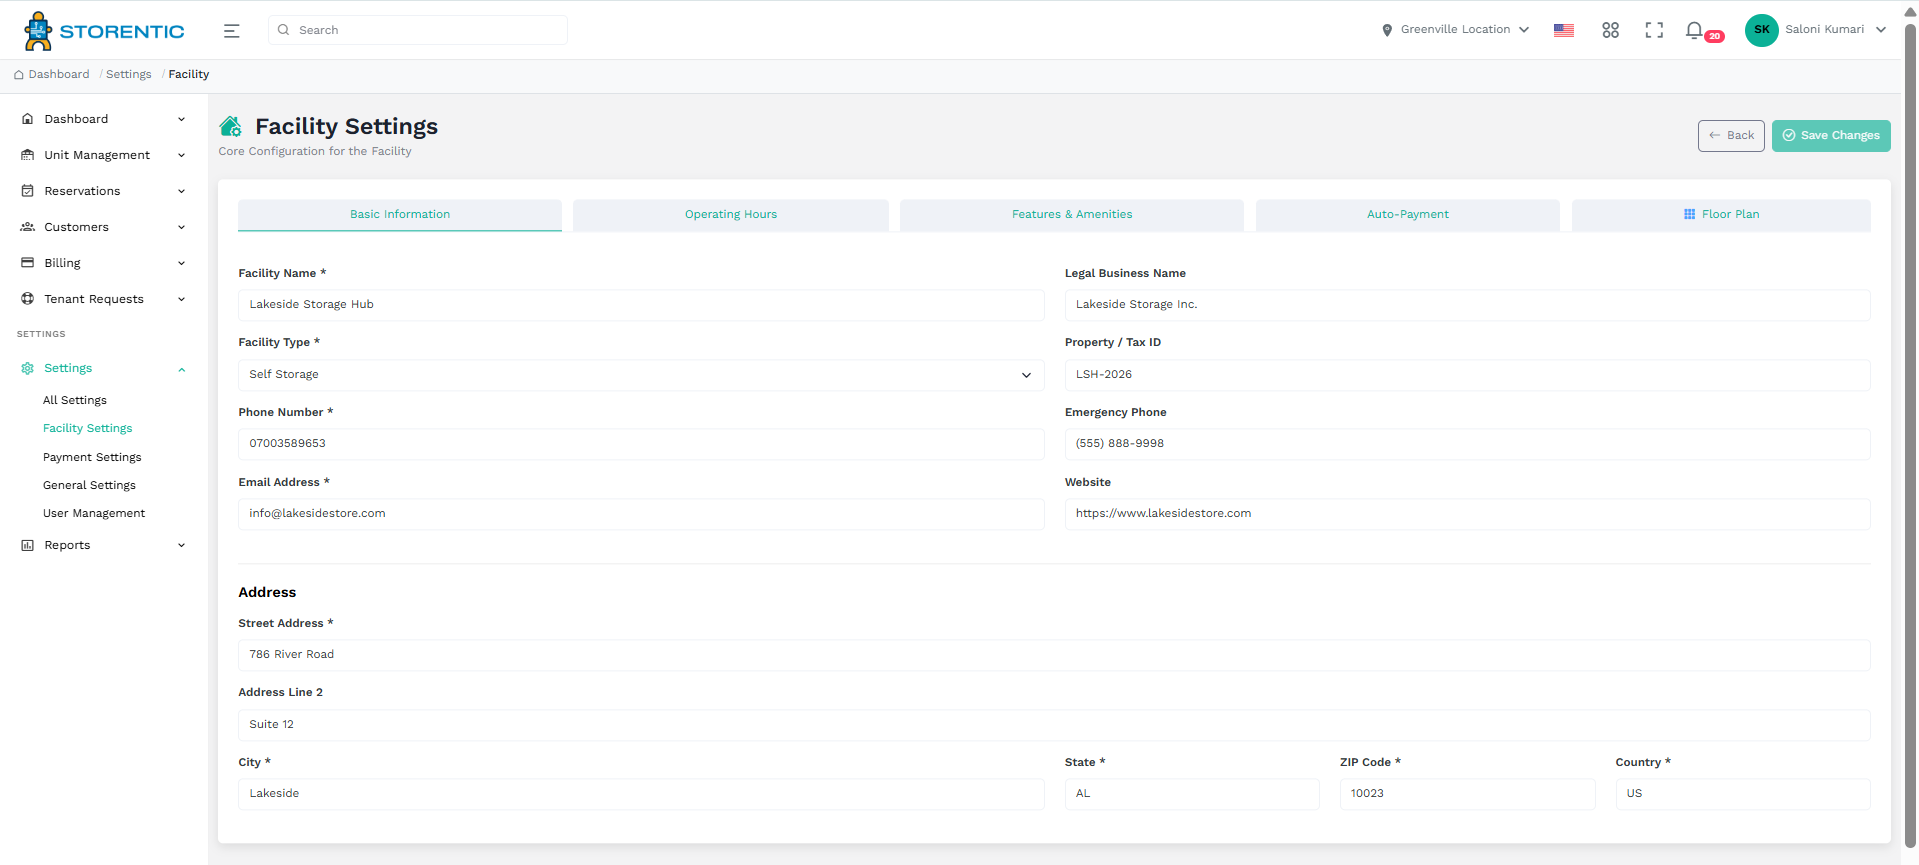Switch to the Operating Hours tab
This screenshot has height=865, width=1919.
tap(731, 215)
